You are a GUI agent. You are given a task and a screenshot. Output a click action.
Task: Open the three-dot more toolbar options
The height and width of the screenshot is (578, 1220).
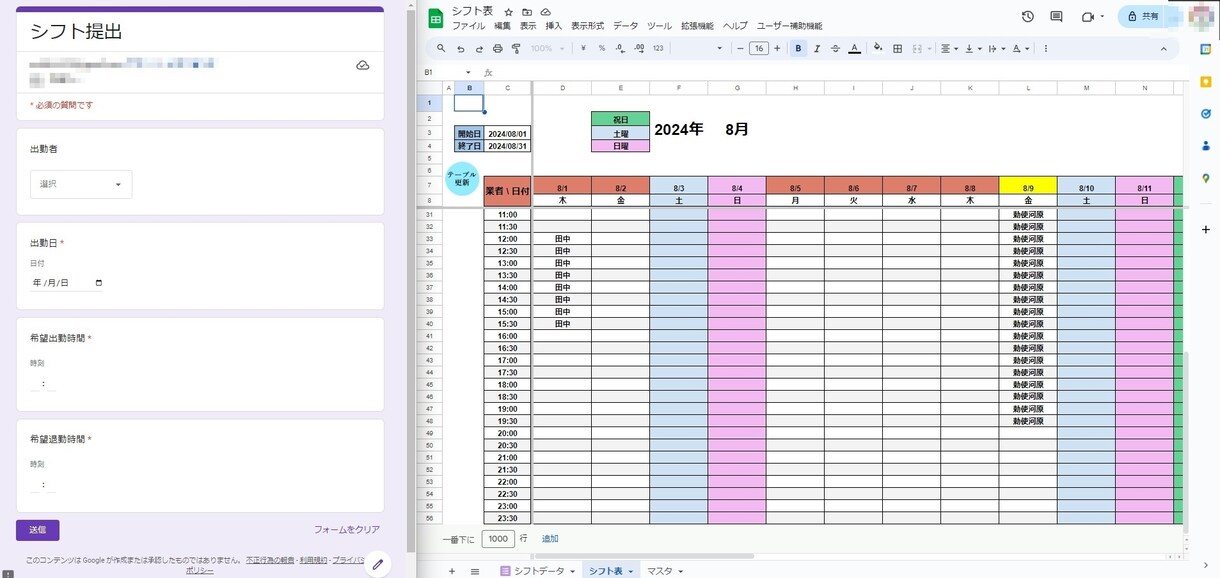[x=1046, y=48]
